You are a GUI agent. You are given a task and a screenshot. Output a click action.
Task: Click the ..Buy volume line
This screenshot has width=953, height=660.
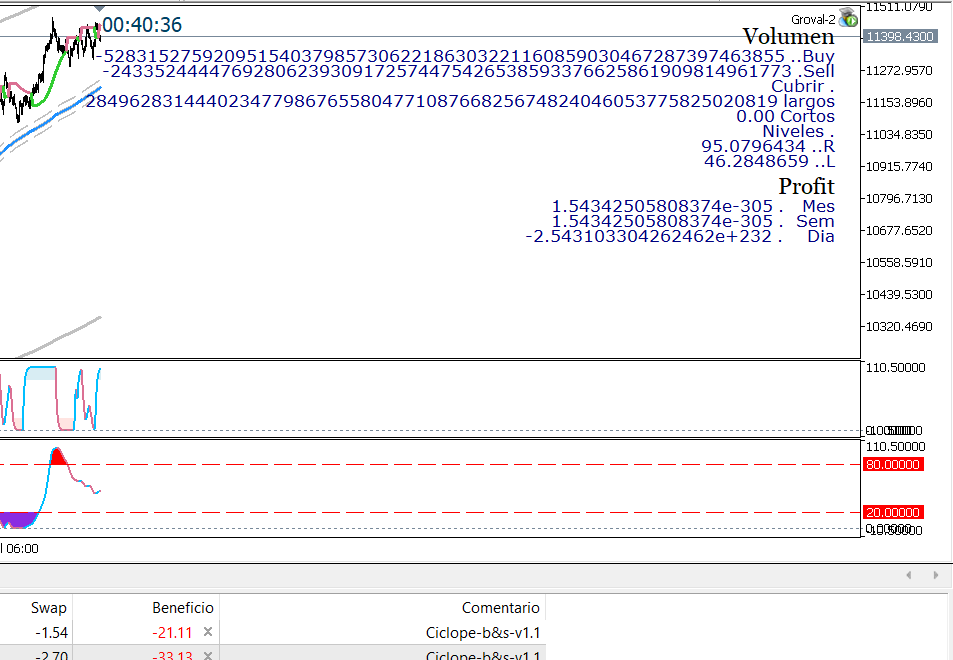click(x=465, y=57)
